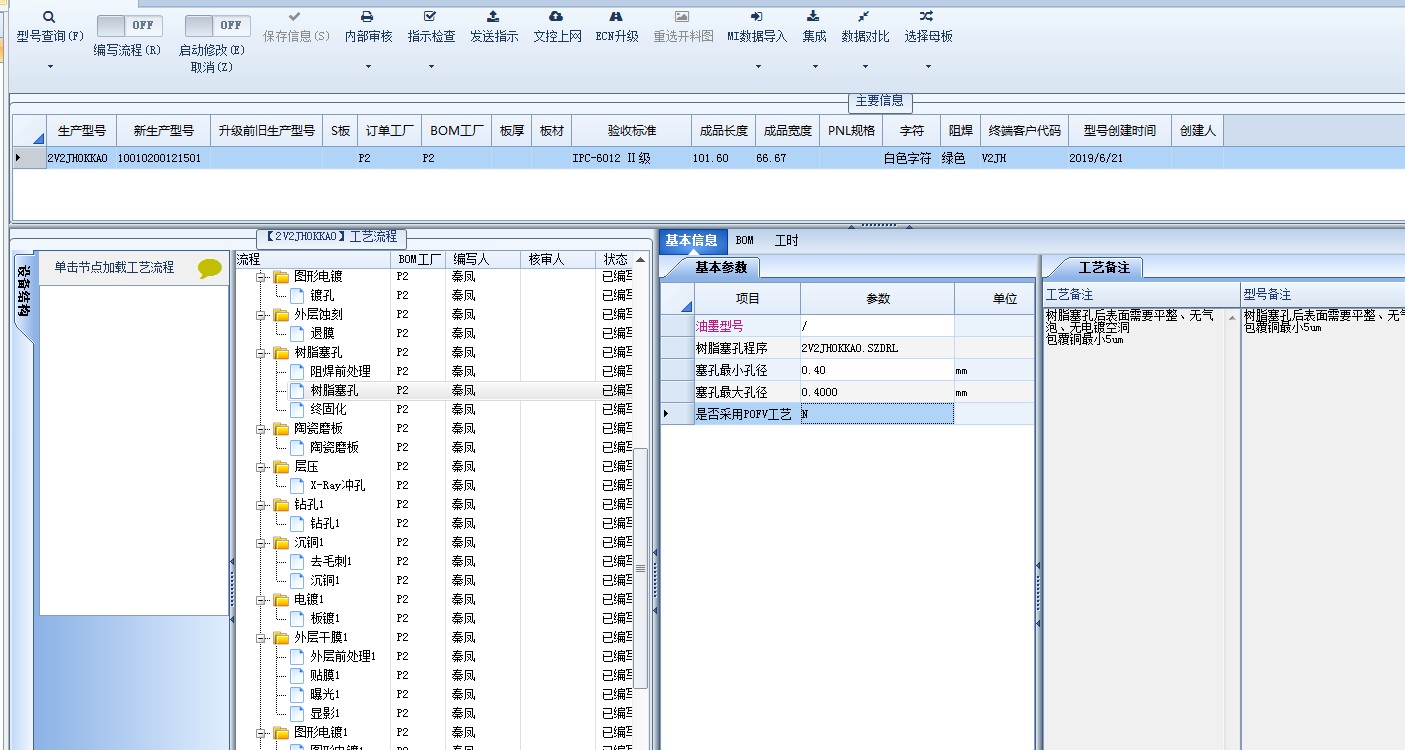The height and width of the screenshot is (750, 1405).
Task: Switch to the 工时 tab
Action: point(787,240)
